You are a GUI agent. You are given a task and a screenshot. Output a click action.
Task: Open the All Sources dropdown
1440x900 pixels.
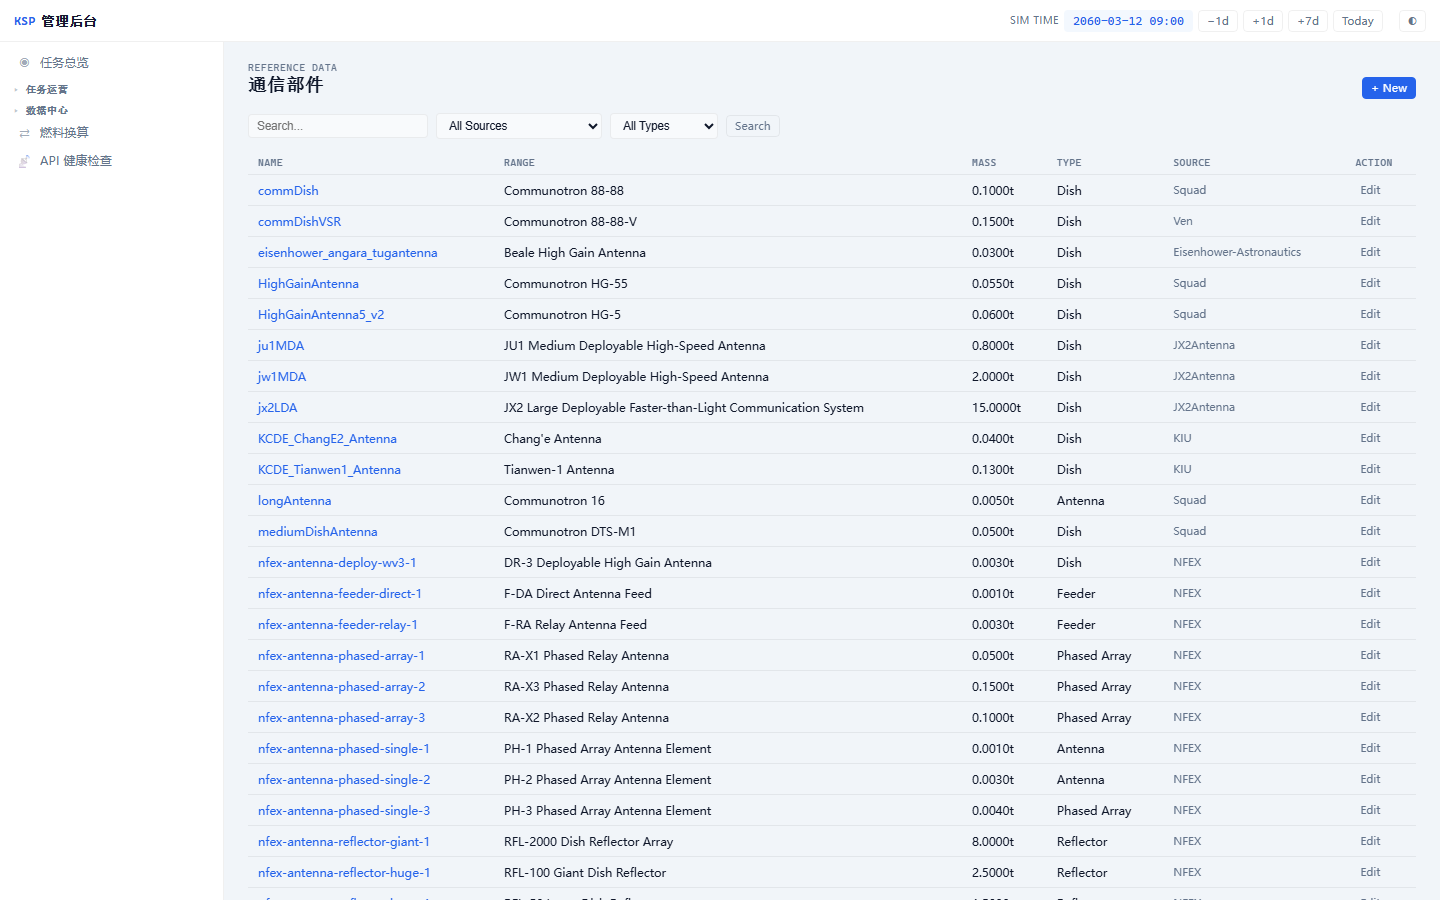click(519, 126)
